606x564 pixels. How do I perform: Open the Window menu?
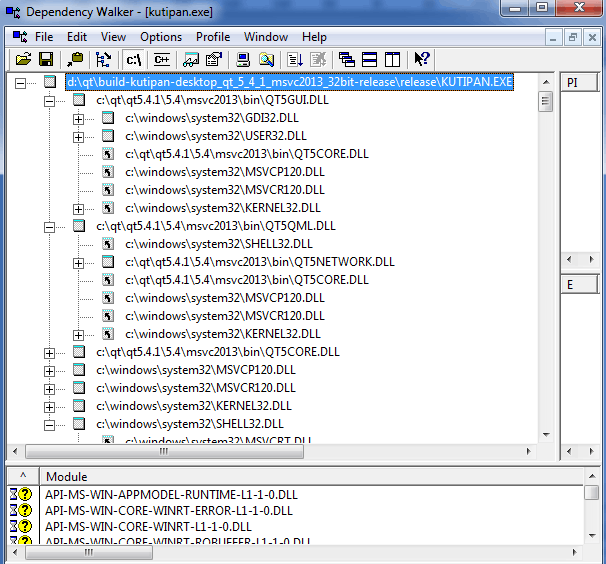(x=266, y=37)
